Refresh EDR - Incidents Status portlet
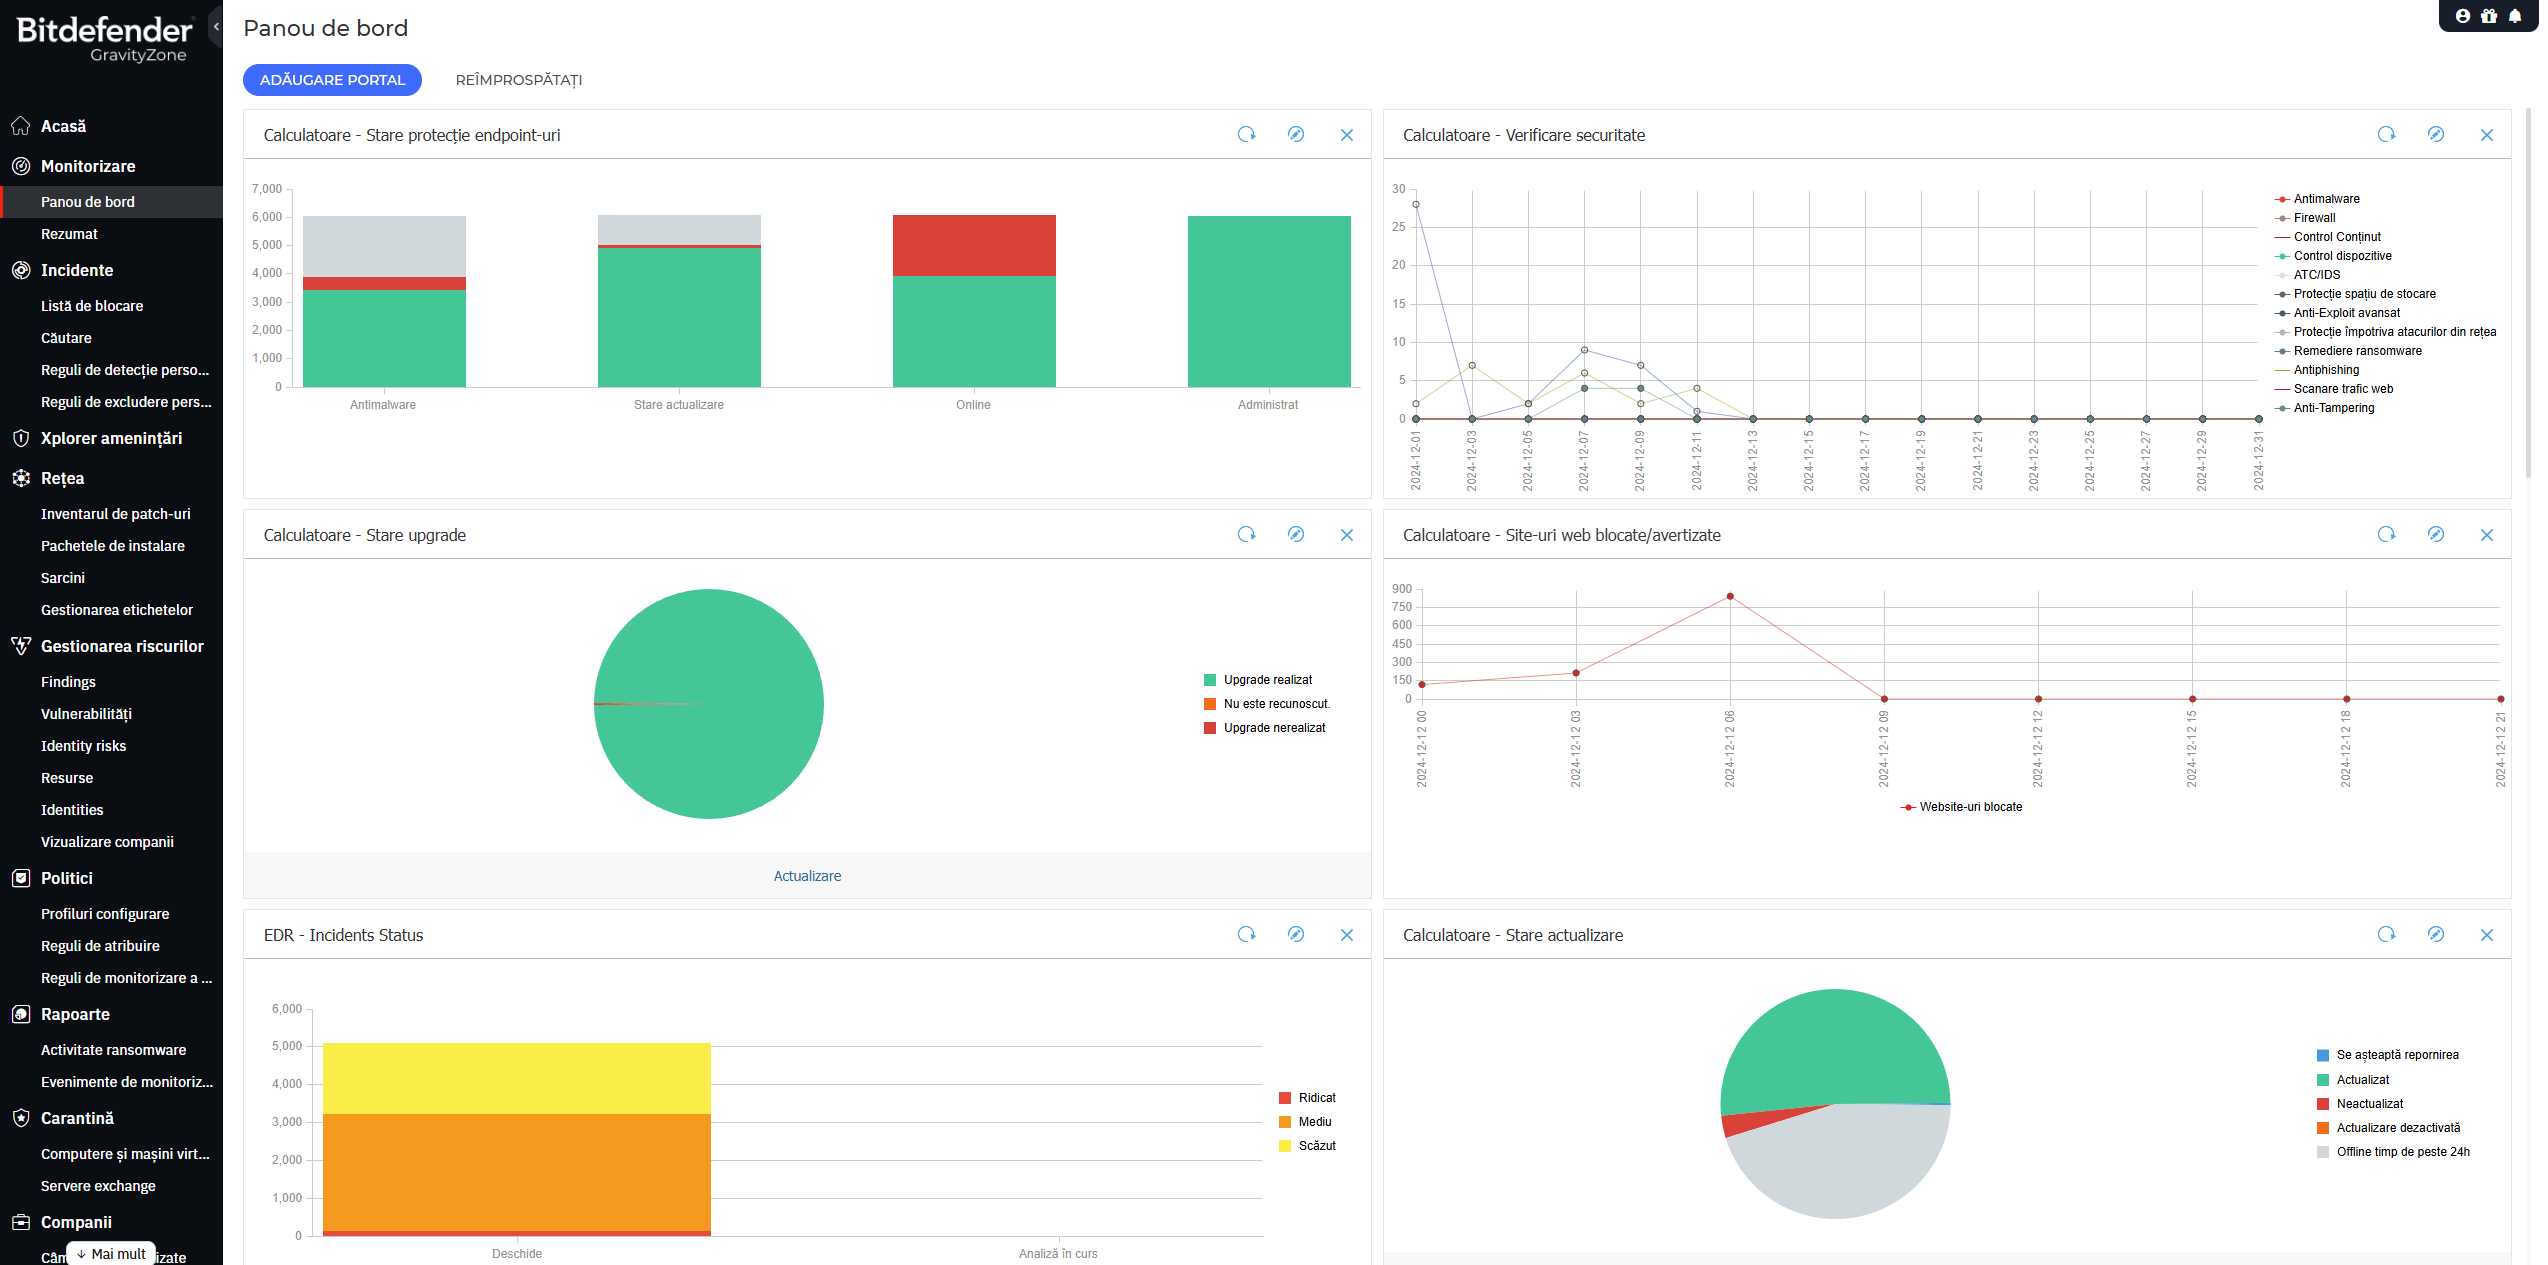This screenshot has width=2548, height=1265. pyautogui.click(x=1246, y=934)
